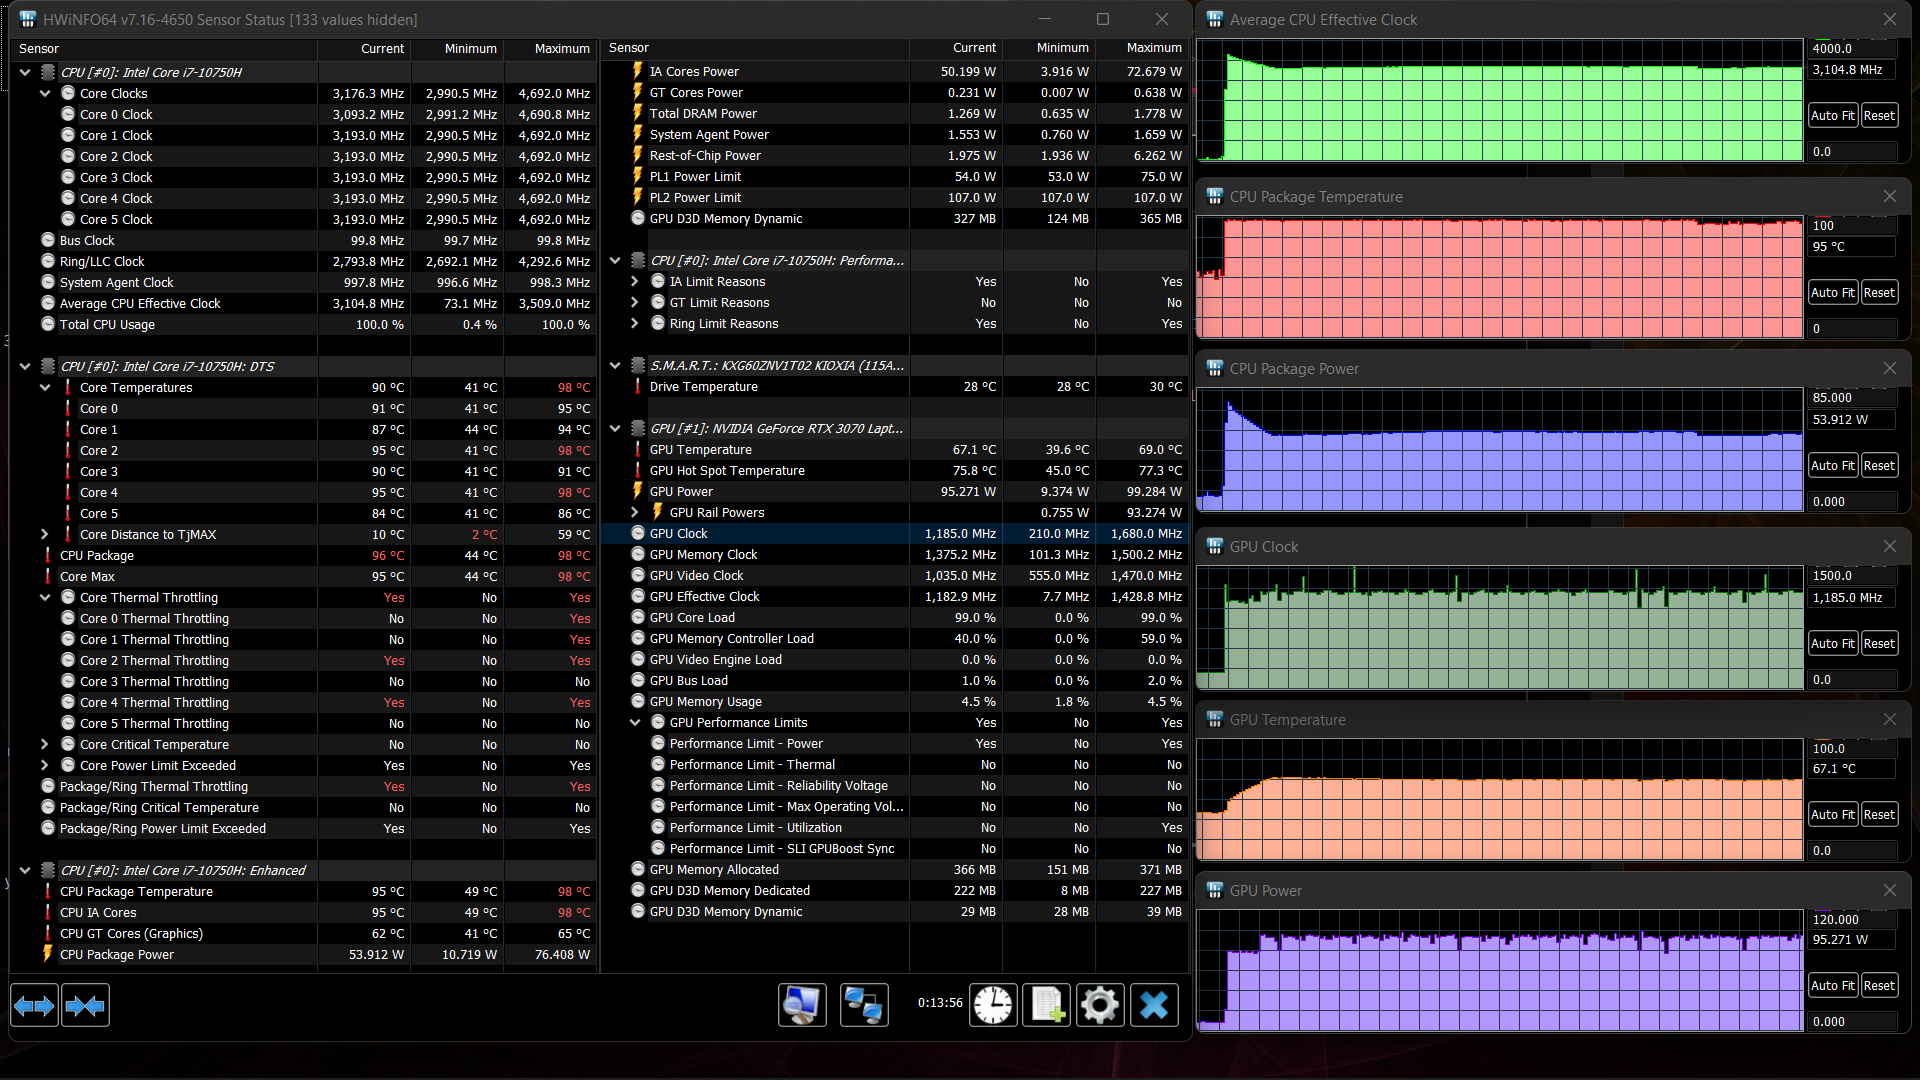This screenshot has width=1920, height=1080.
Task: Collapse the GPU Performance Limits group
Action: (x=635, y=722)
